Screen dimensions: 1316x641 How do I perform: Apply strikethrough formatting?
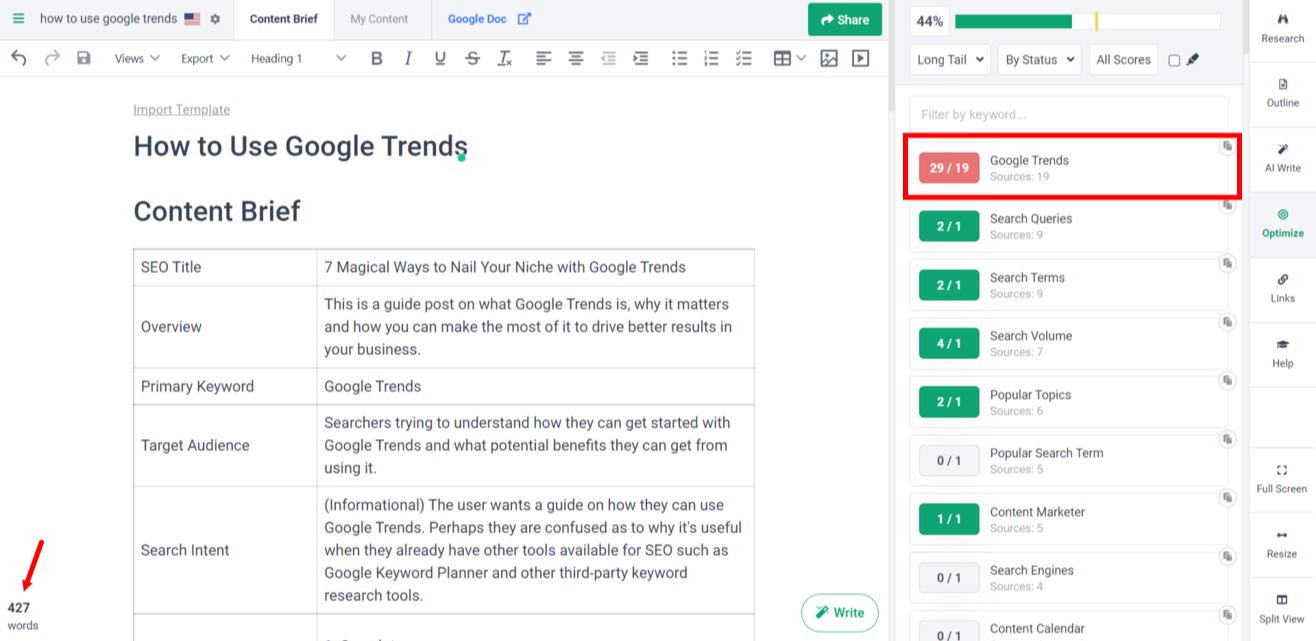472,58
